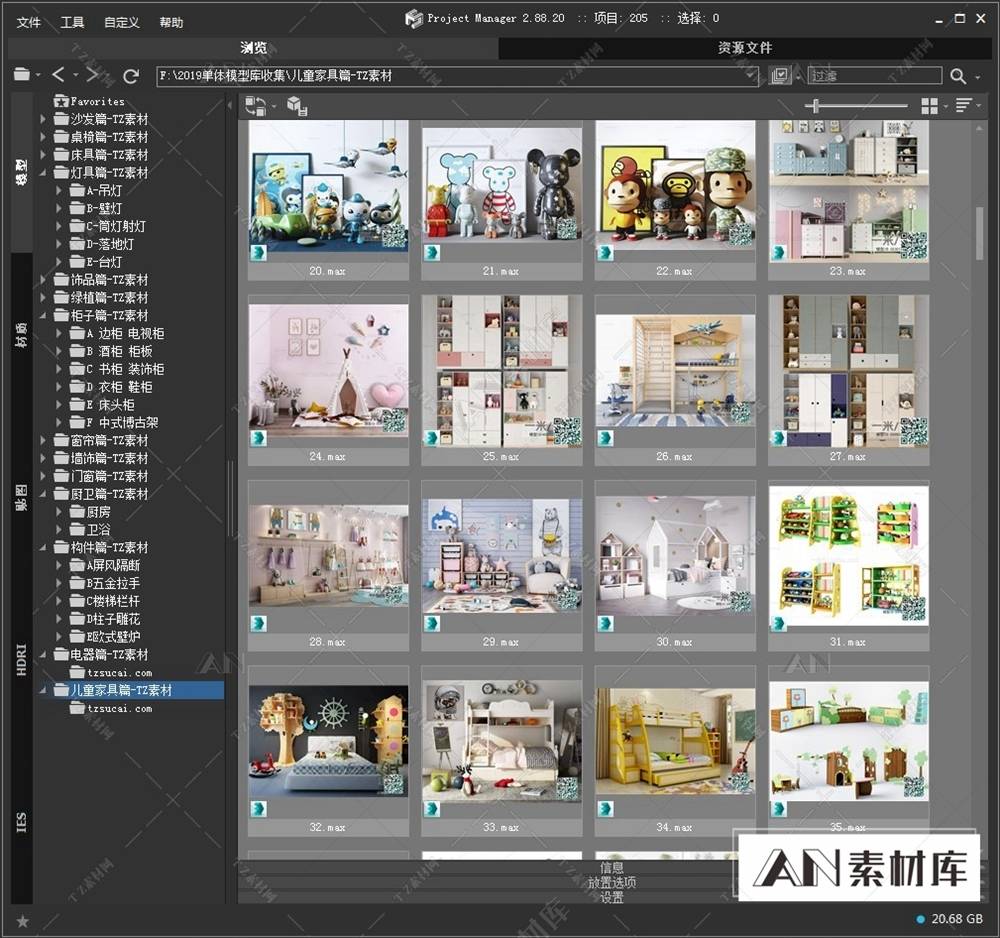The image size is (1000, 938).
Task: Expand the 信息 panel
Action: (611, 867)
